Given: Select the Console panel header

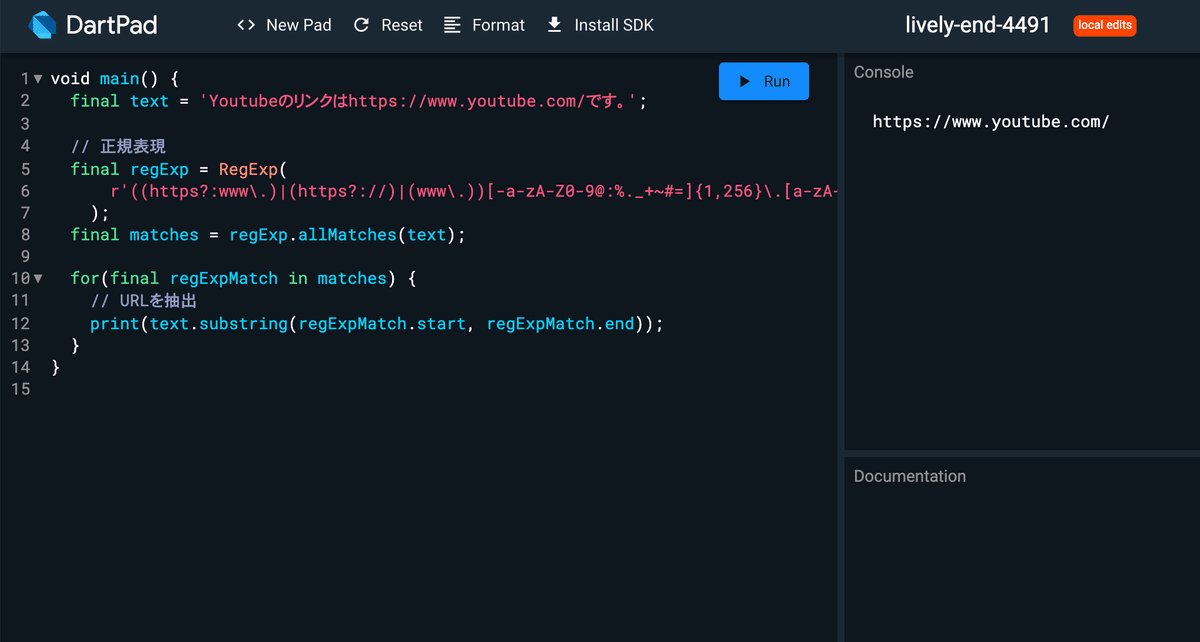Looking at the screenshot, I should [x=884, y=72].
